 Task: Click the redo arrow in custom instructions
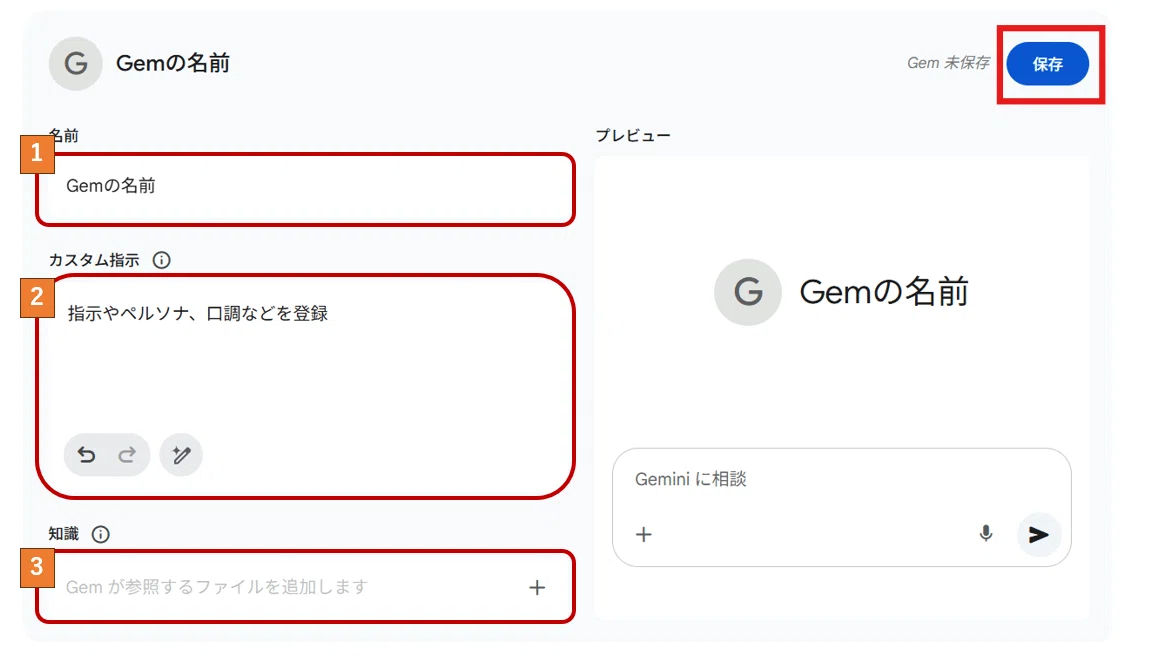pos(127,455)
